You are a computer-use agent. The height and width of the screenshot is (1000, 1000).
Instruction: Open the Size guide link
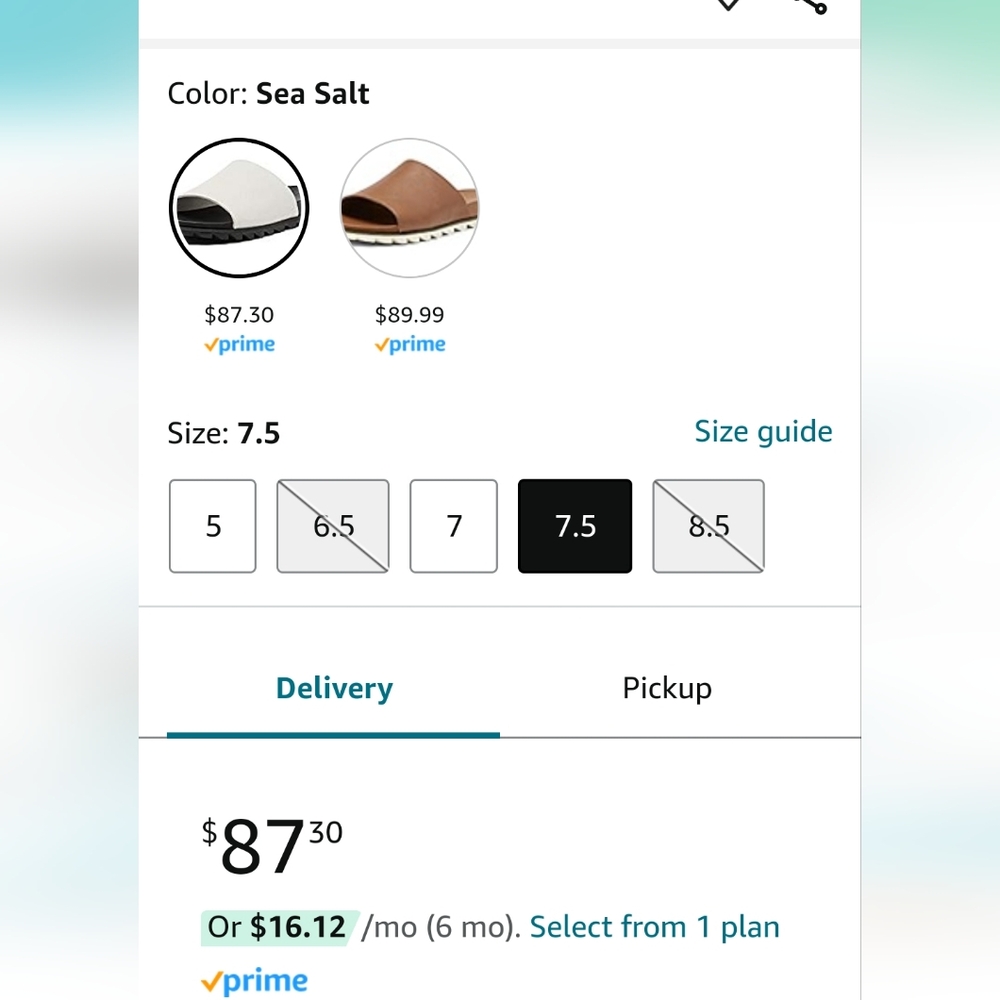point(763,432)
